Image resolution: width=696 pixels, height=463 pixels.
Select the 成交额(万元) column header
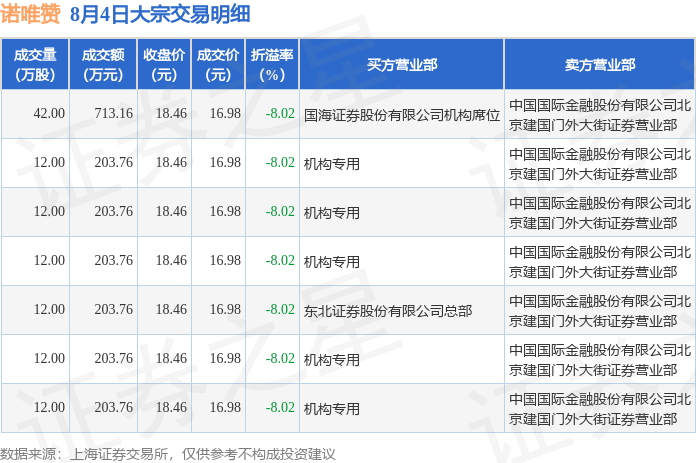click(103, 64)
